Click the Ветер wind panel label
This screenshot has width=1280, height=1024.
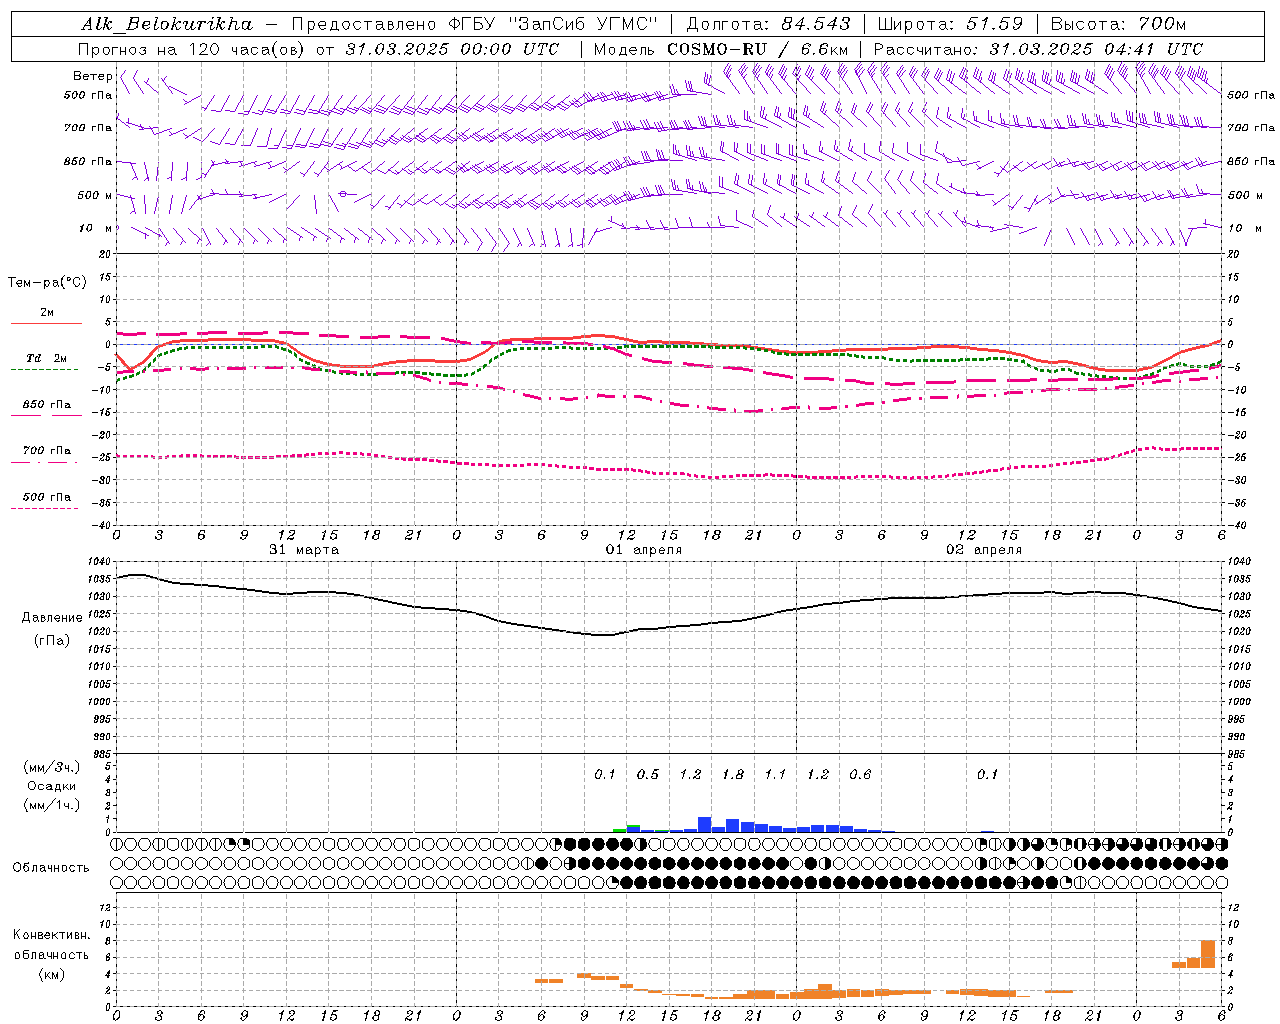[92, 76]
